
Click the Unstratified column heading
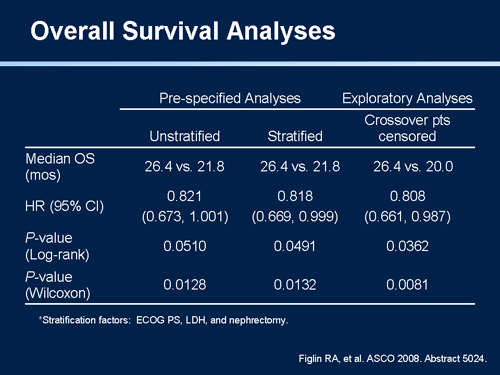[x=185, y=136]
